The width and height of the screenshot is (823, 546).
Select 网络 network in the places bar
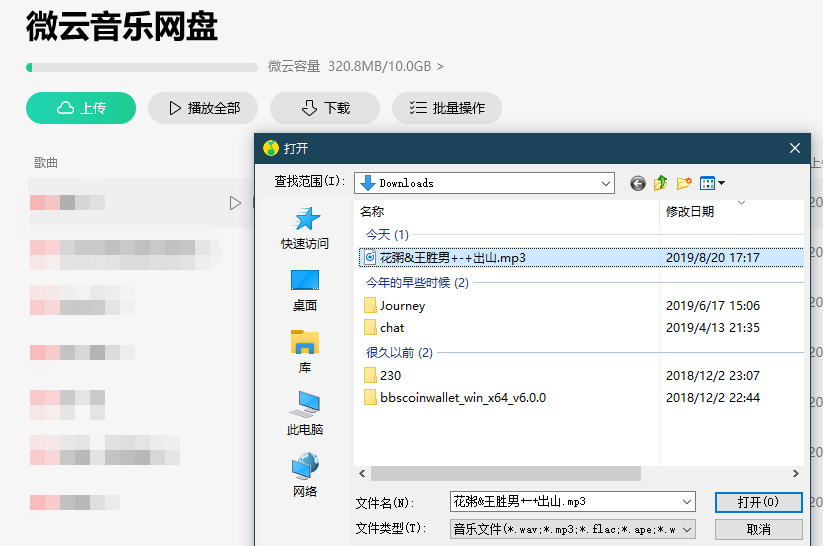pyautogui.click(x=305, y=476)
